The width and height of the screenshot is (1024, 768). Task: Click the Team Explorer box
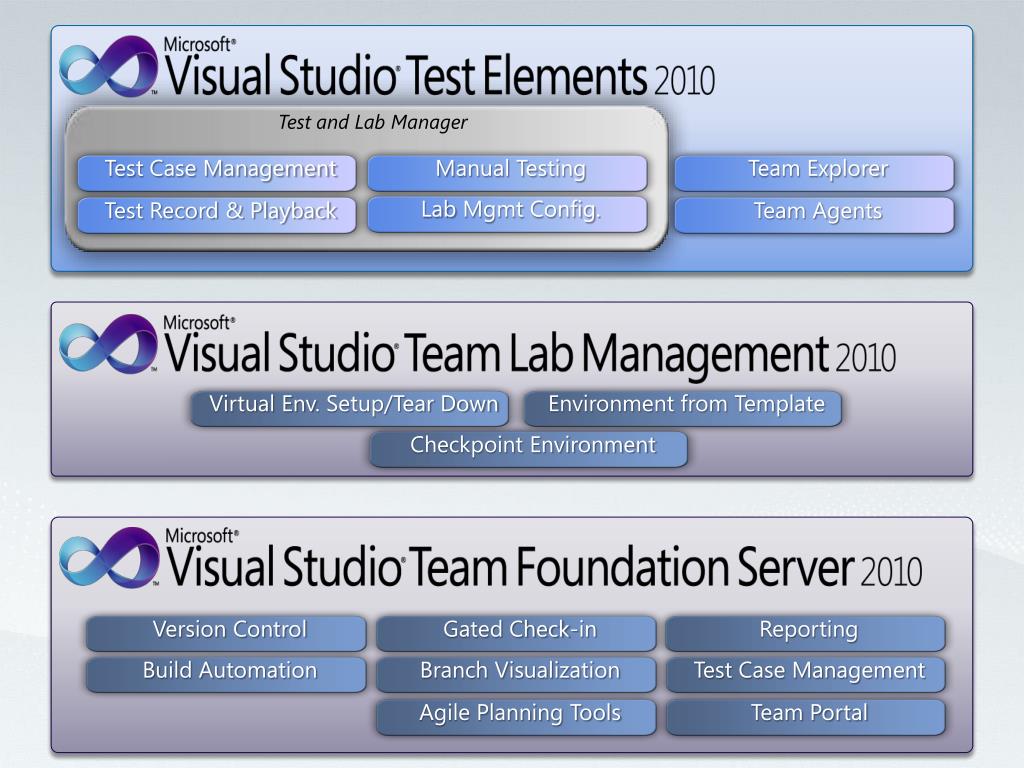click(814, 172)
